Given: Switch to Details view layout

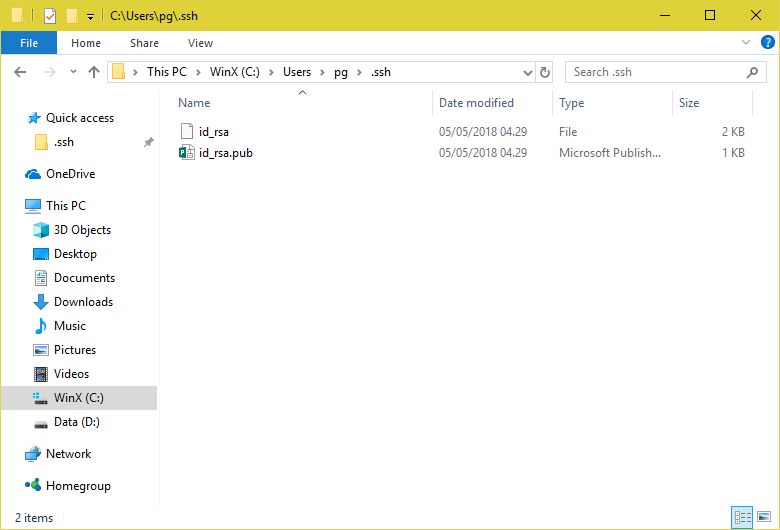Looking at the screenshot, I should (742, 517).
